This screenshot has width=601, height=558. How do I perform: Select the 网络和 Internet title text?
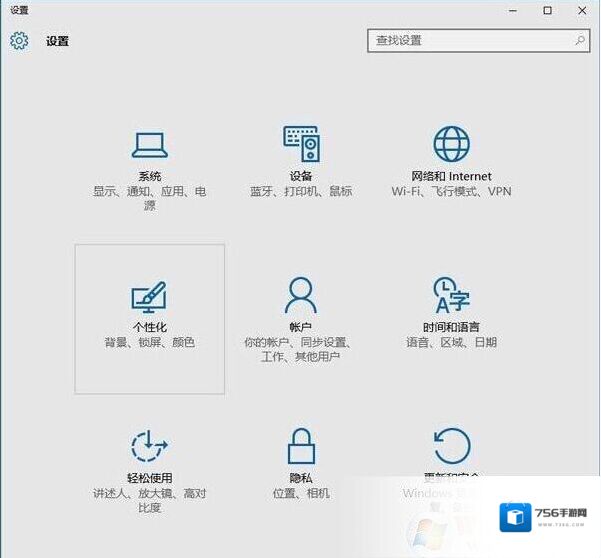pyautogui.click(x=451, y=177)
